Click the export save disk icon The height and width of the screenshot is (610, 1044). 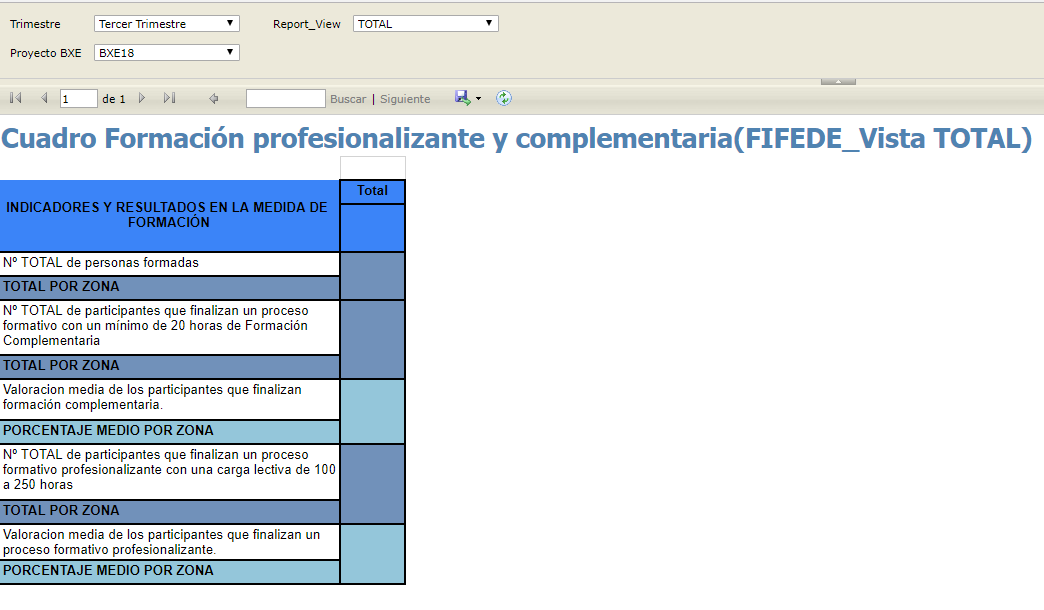462,98
